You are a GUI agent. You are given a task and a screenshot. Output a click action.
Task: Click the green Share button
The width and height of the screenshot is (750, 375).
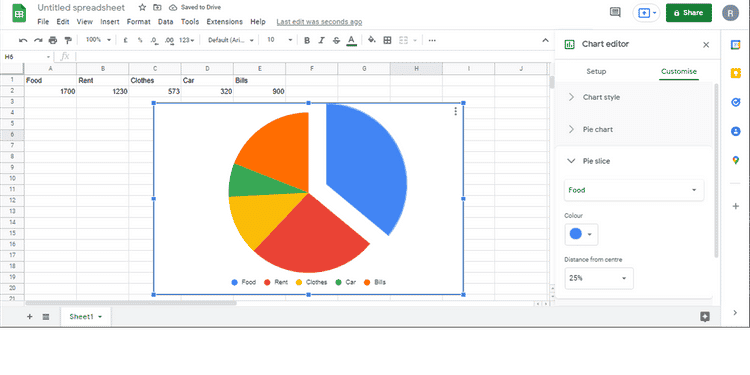[689, 13]
